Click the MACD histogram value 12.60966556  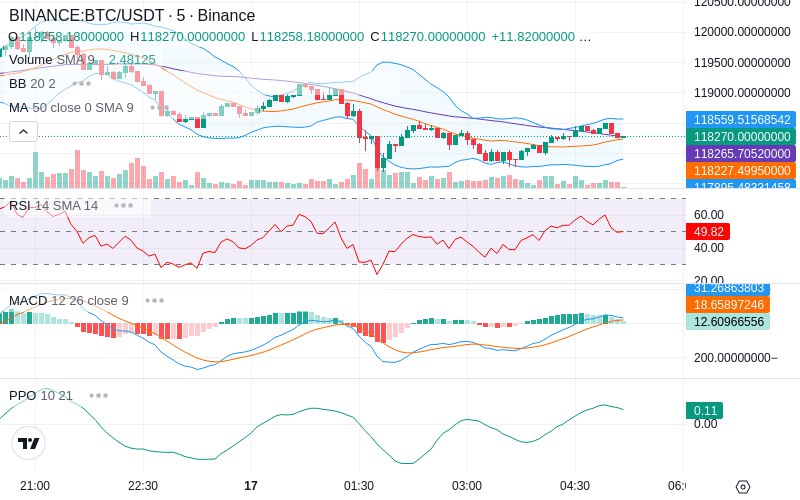728,321
